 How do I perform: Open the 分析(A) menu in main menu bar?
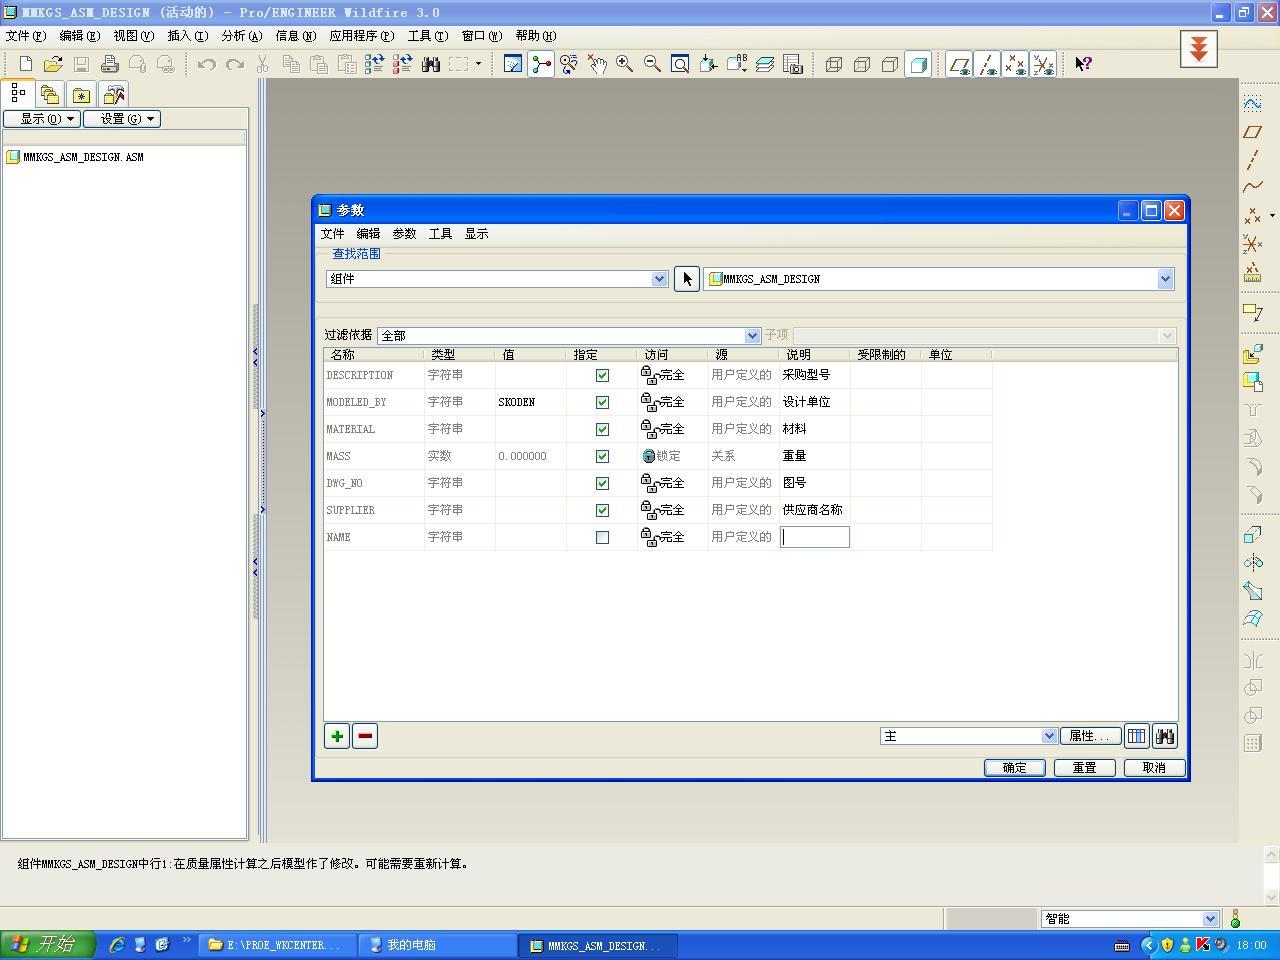(x=241, y=35)
